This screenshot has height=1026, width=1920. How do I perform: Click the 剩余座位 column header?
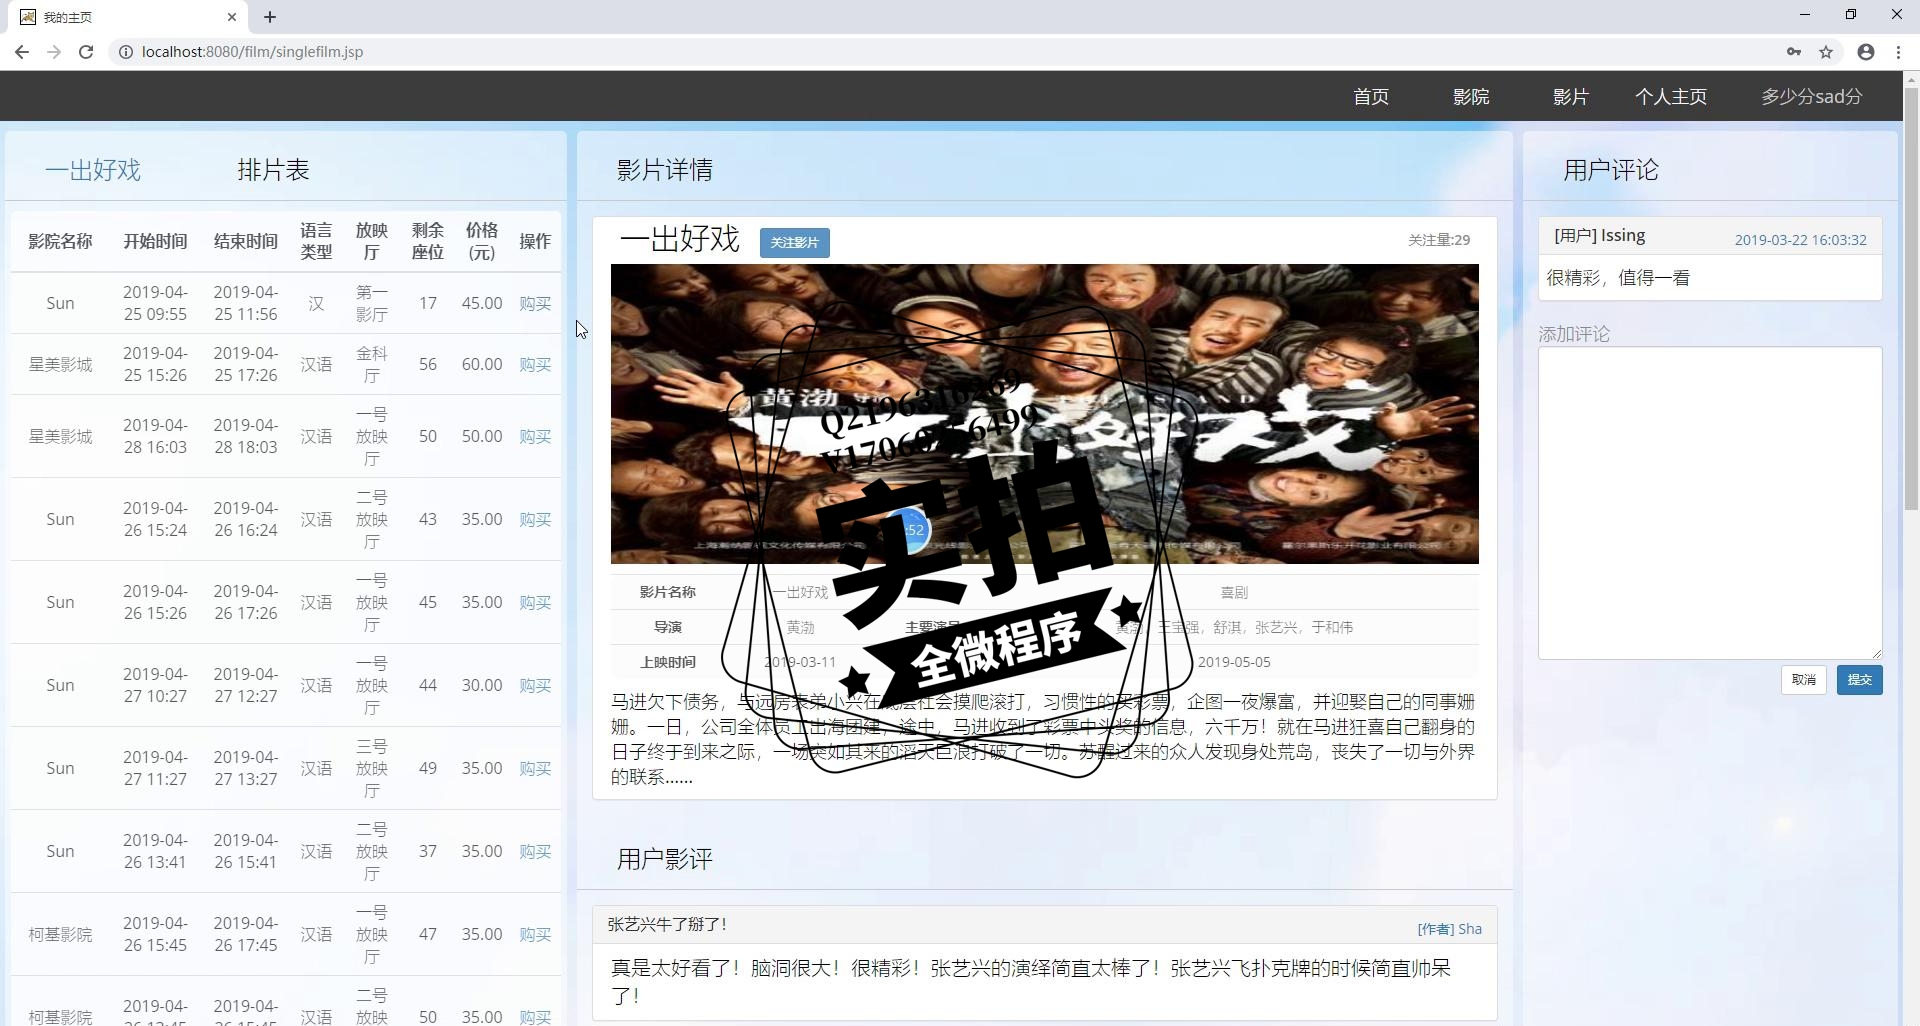[x=427, y=241]
